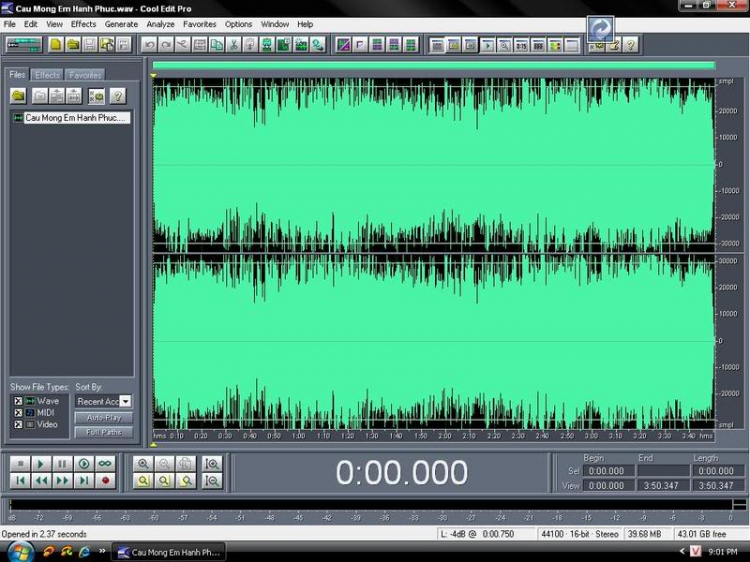Screen dimensions: 750x562
Task: Click the Sel Begin time field
Action: click(x=608, y=471)
